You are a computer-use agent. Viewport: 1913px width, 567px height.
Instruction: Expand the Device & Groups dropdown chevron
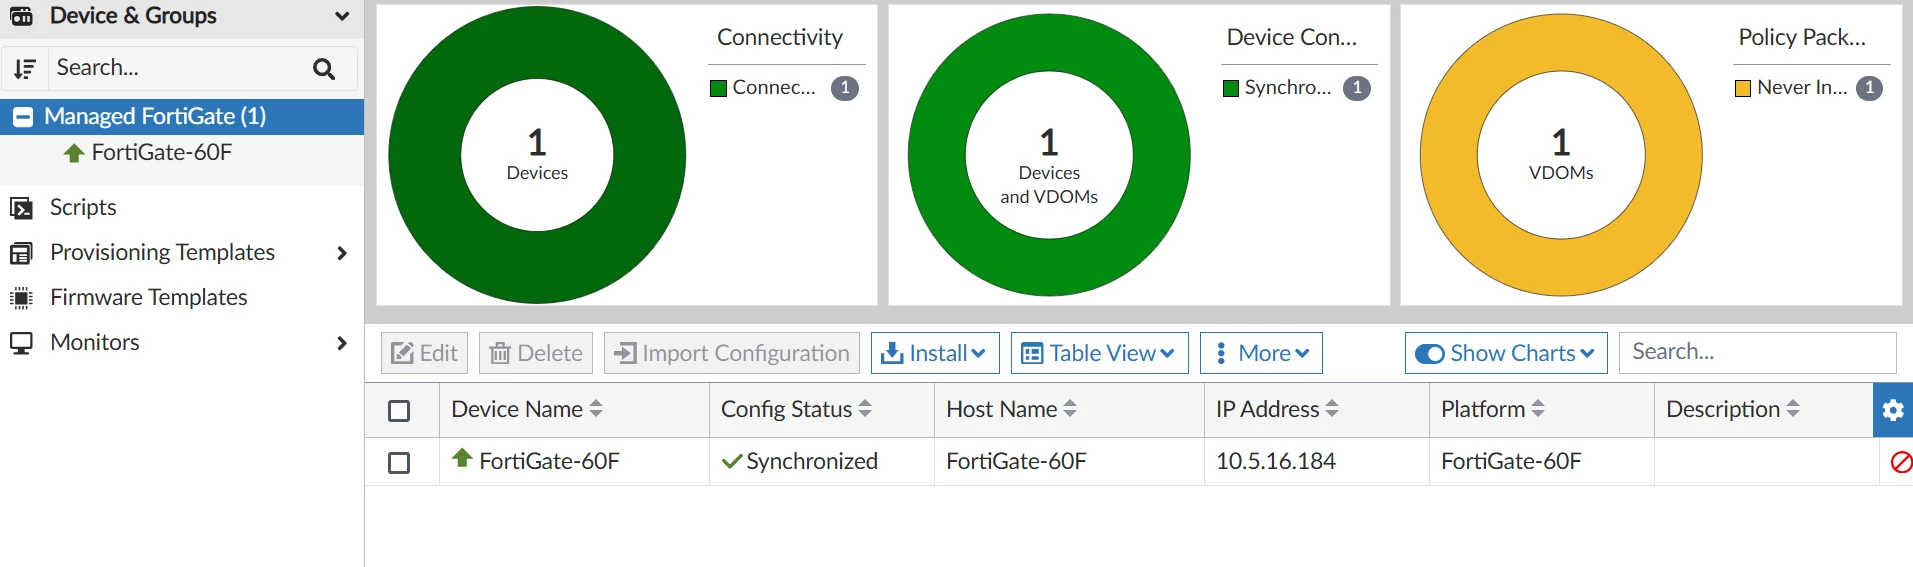click(x=342, y=16)
